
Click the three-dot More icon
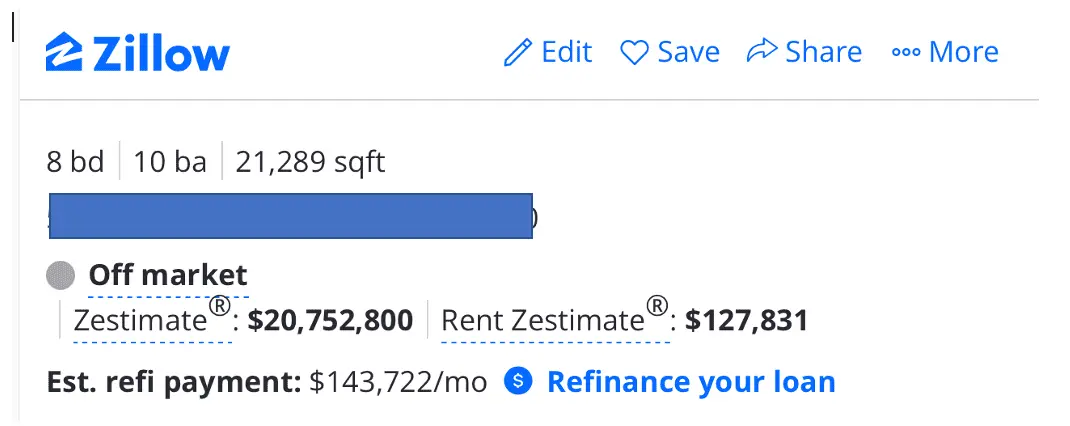pos(906,53)
